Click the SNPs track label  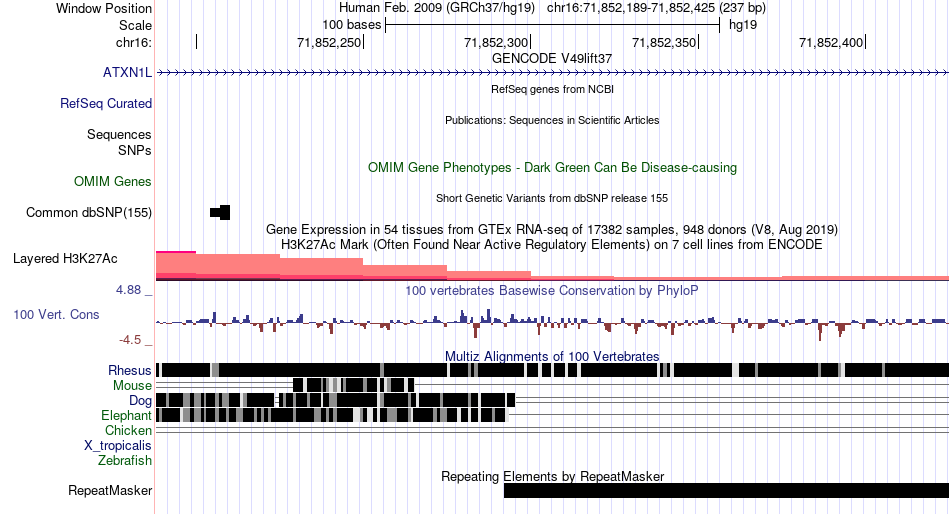tap(135, 150)
